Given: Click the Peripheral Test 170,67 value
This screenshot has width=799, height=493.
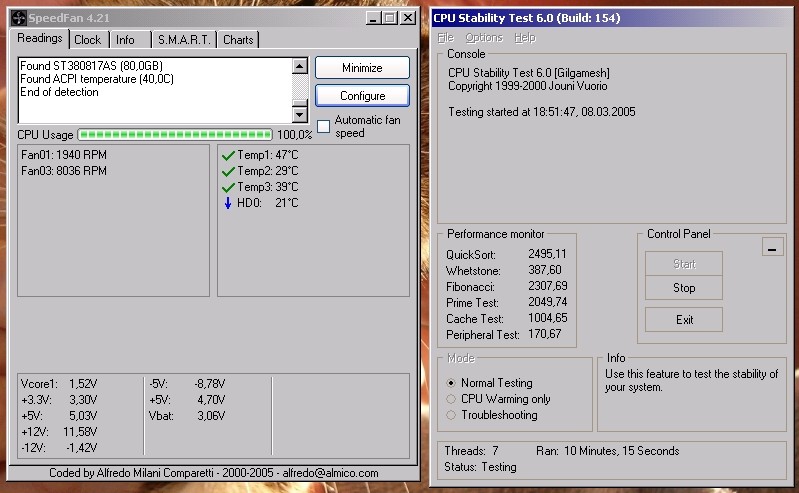Looking at the screenshot, I should click(x=545, y=334).
